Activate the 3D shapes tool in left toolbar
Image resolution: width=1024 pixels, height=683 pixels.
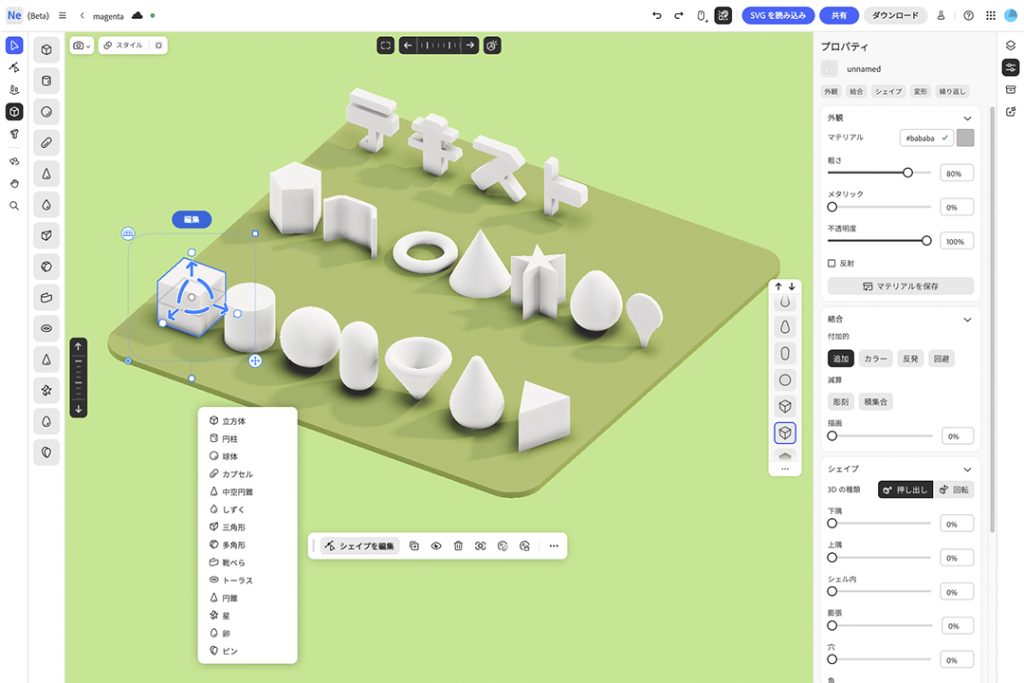click(14, 112)
